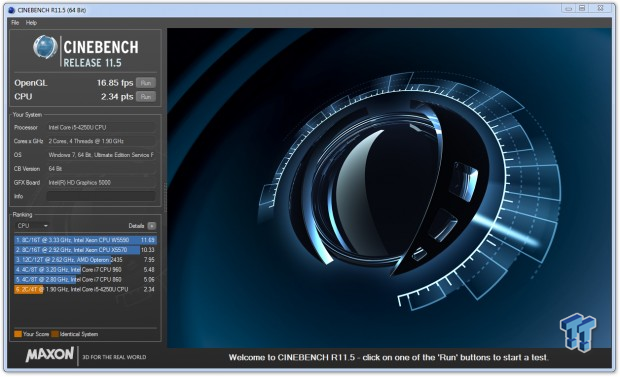Click the TT watermark logo icon
The width and height of the screenshot is (620, 377).
coord(578,332)
